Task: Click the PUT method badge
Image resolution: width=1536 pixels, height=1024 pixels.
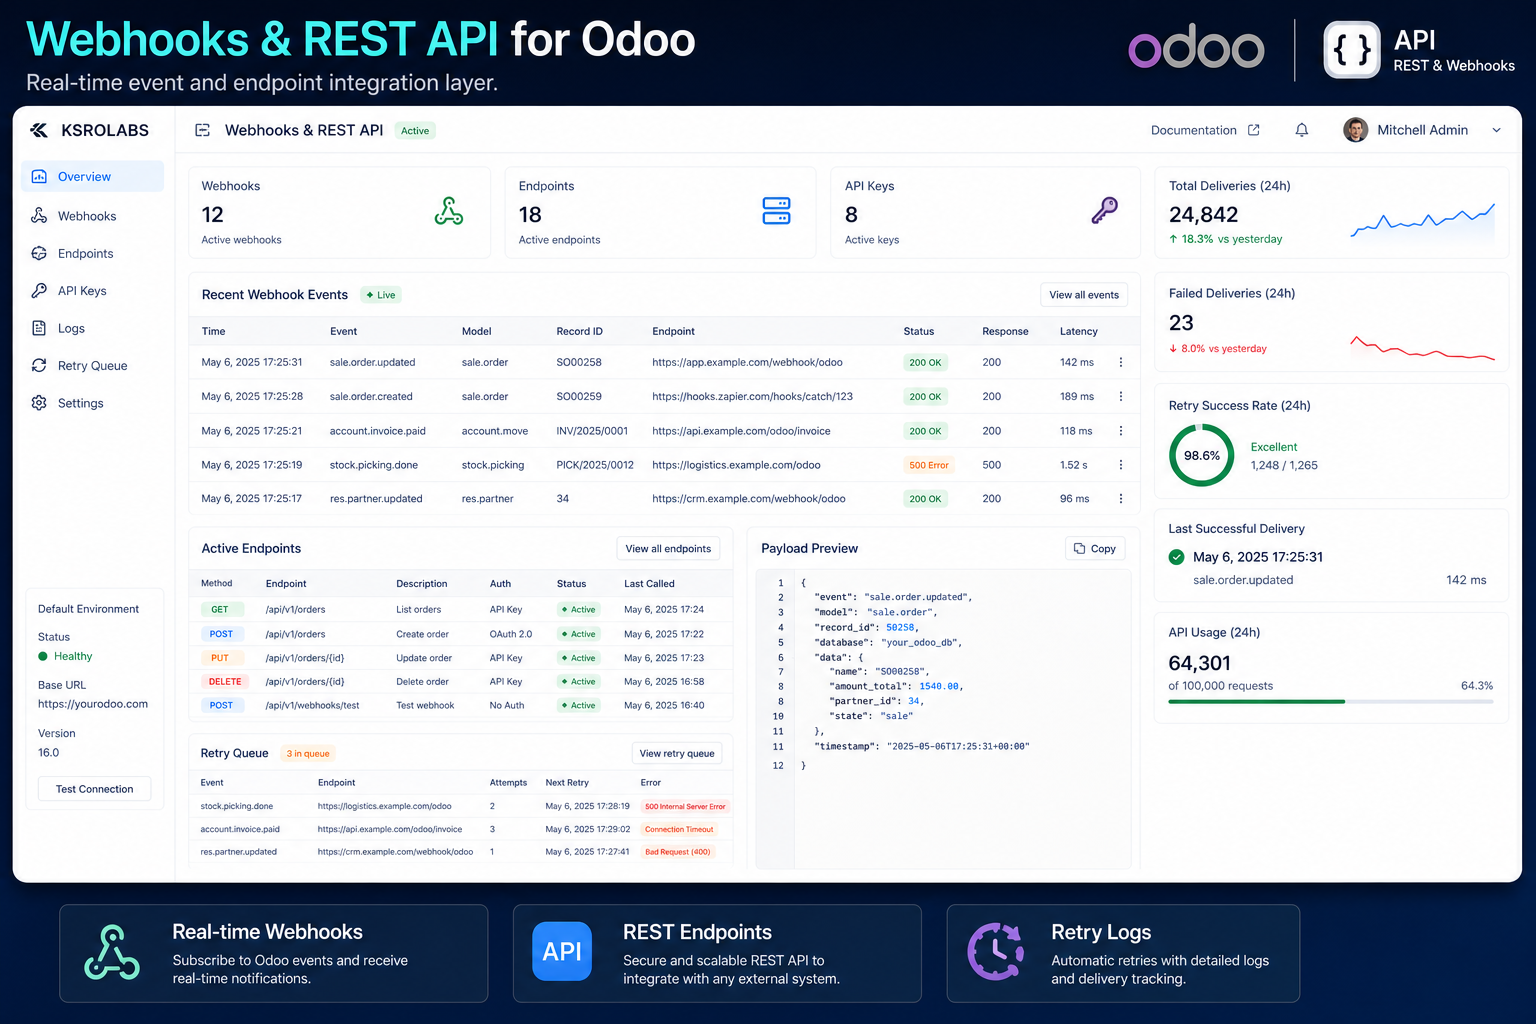Action: (x=220, y=658)
